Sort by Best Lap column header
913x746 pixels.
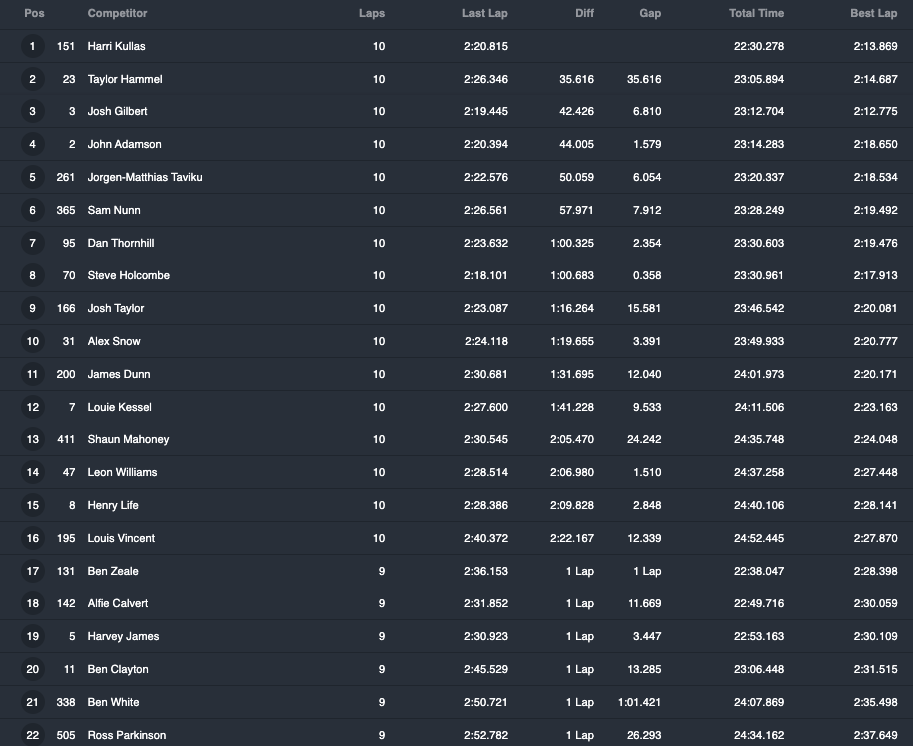click(873, 13)
